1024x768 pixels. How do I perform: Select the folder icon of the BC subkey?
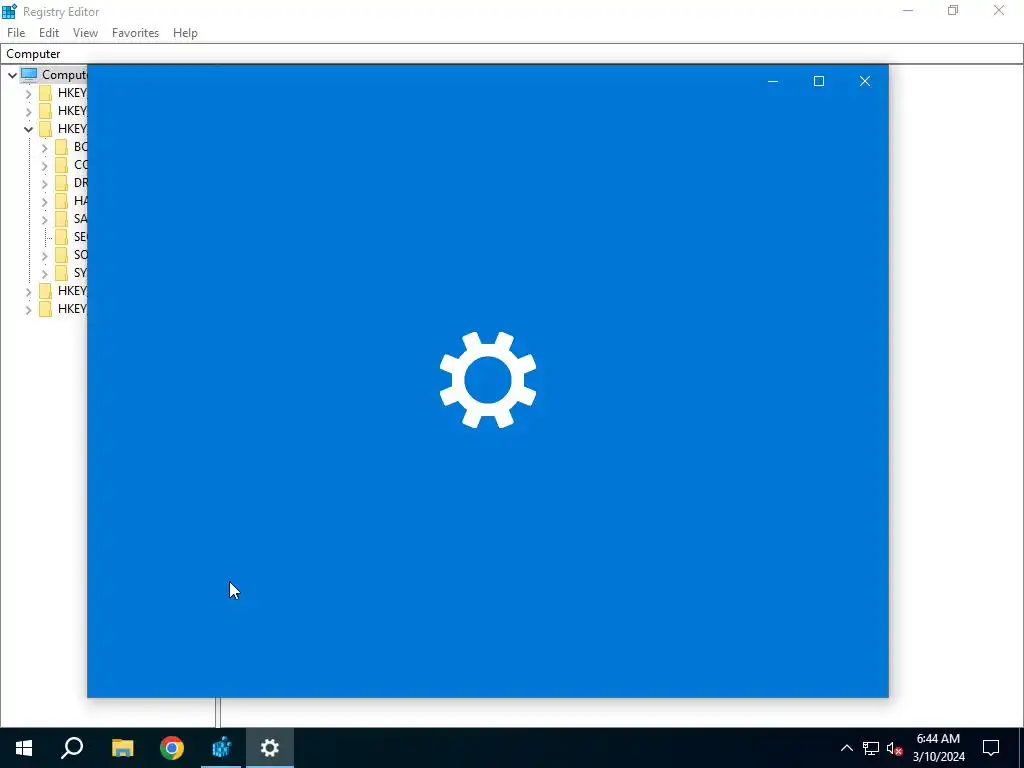(x=61, y=147)
